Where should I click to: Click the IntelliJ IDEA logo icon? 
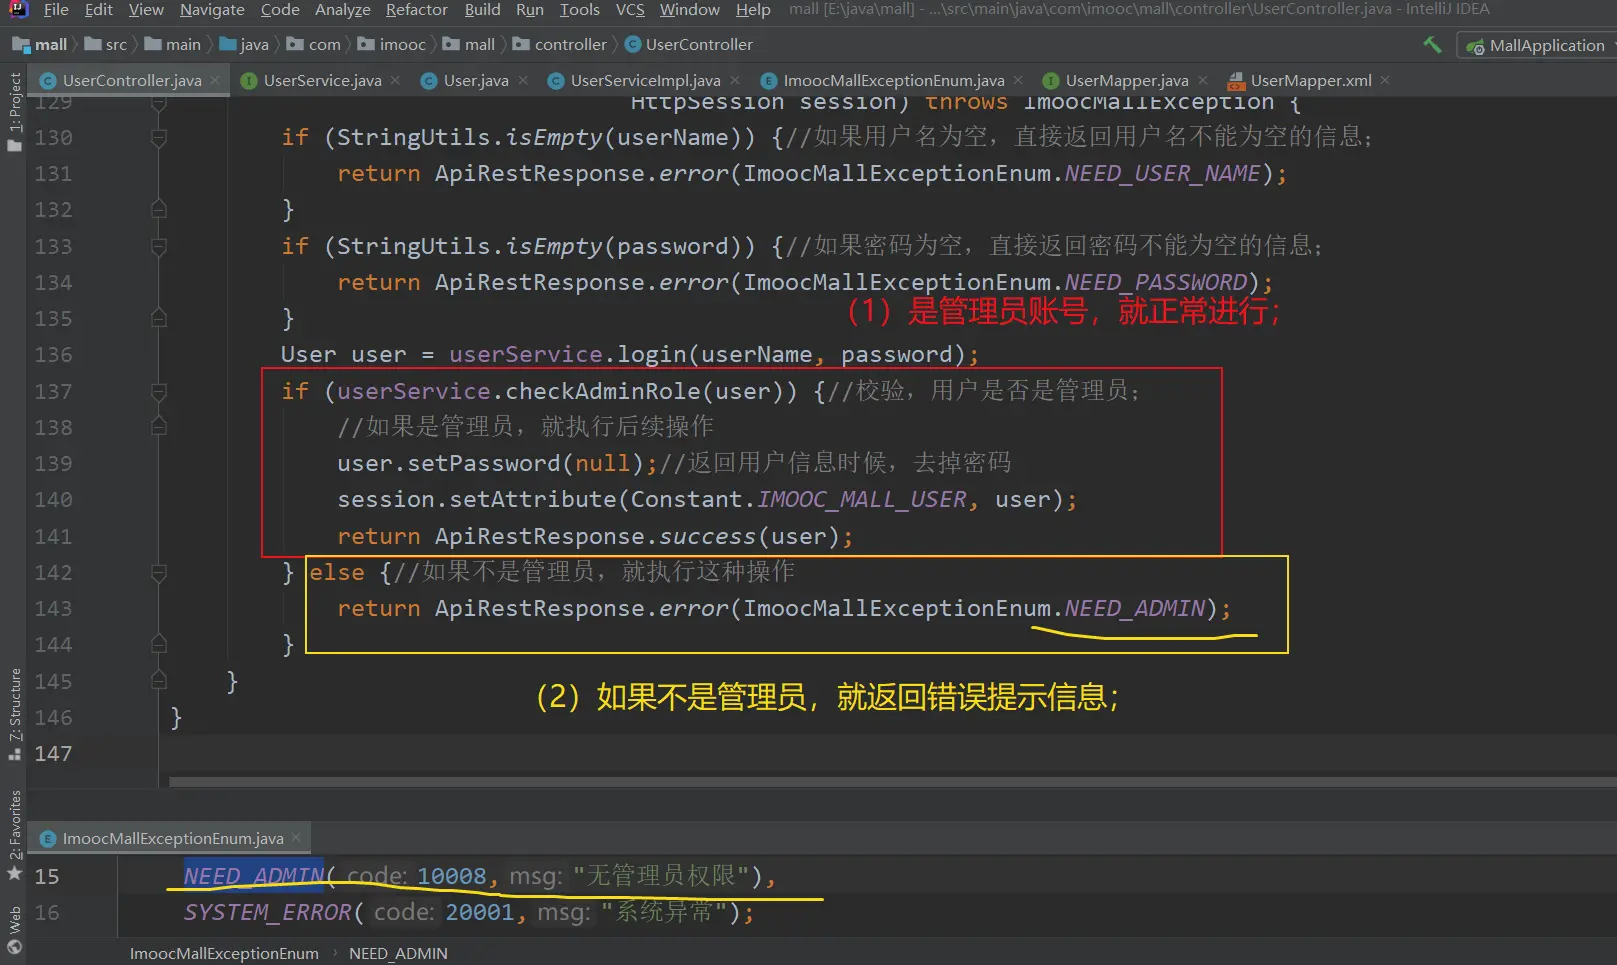pos(18,10)
